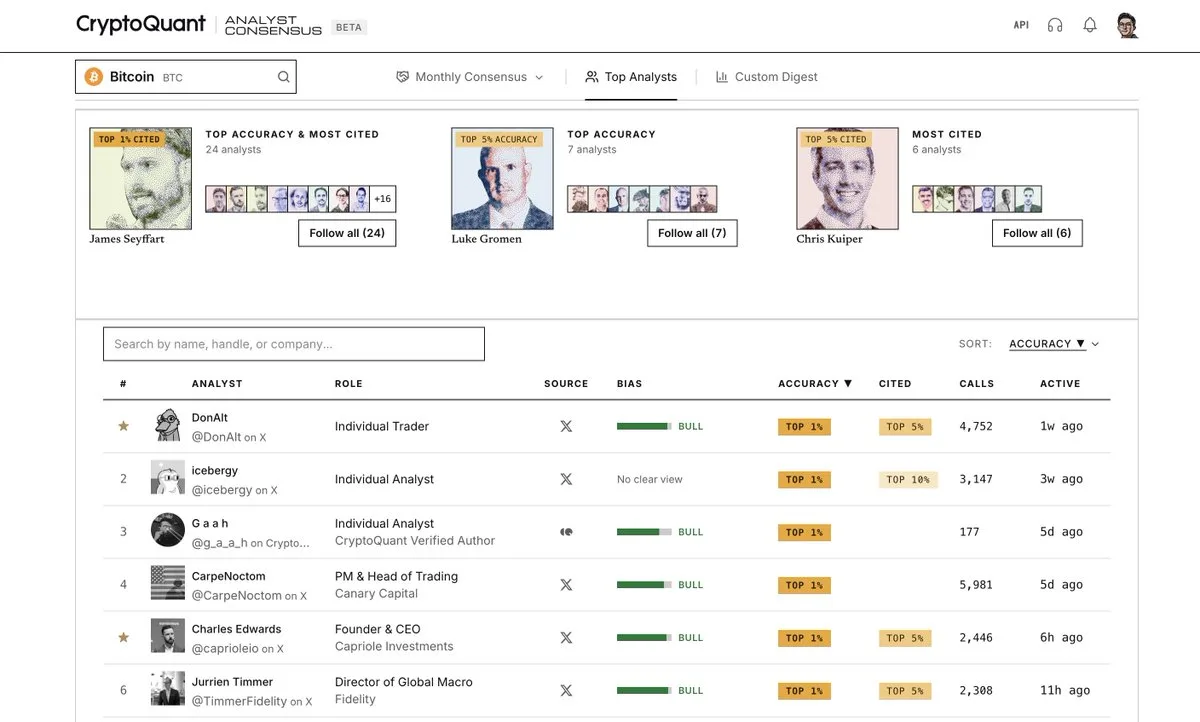Click the analyst search field

tap(294, 344)
